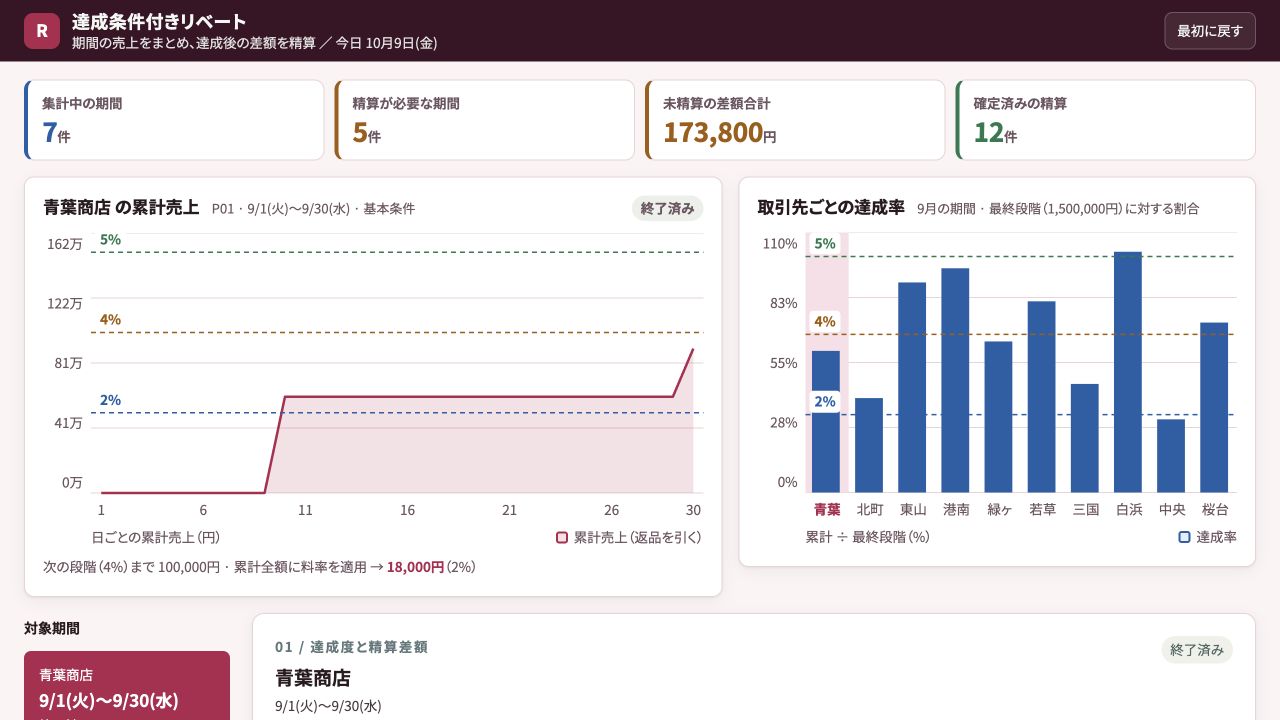Image resolution: width=1280 pixels, height=720 pixels.
Task: Click the 173,800円 value
Action: pyautogui.click(x=720, y=132)
